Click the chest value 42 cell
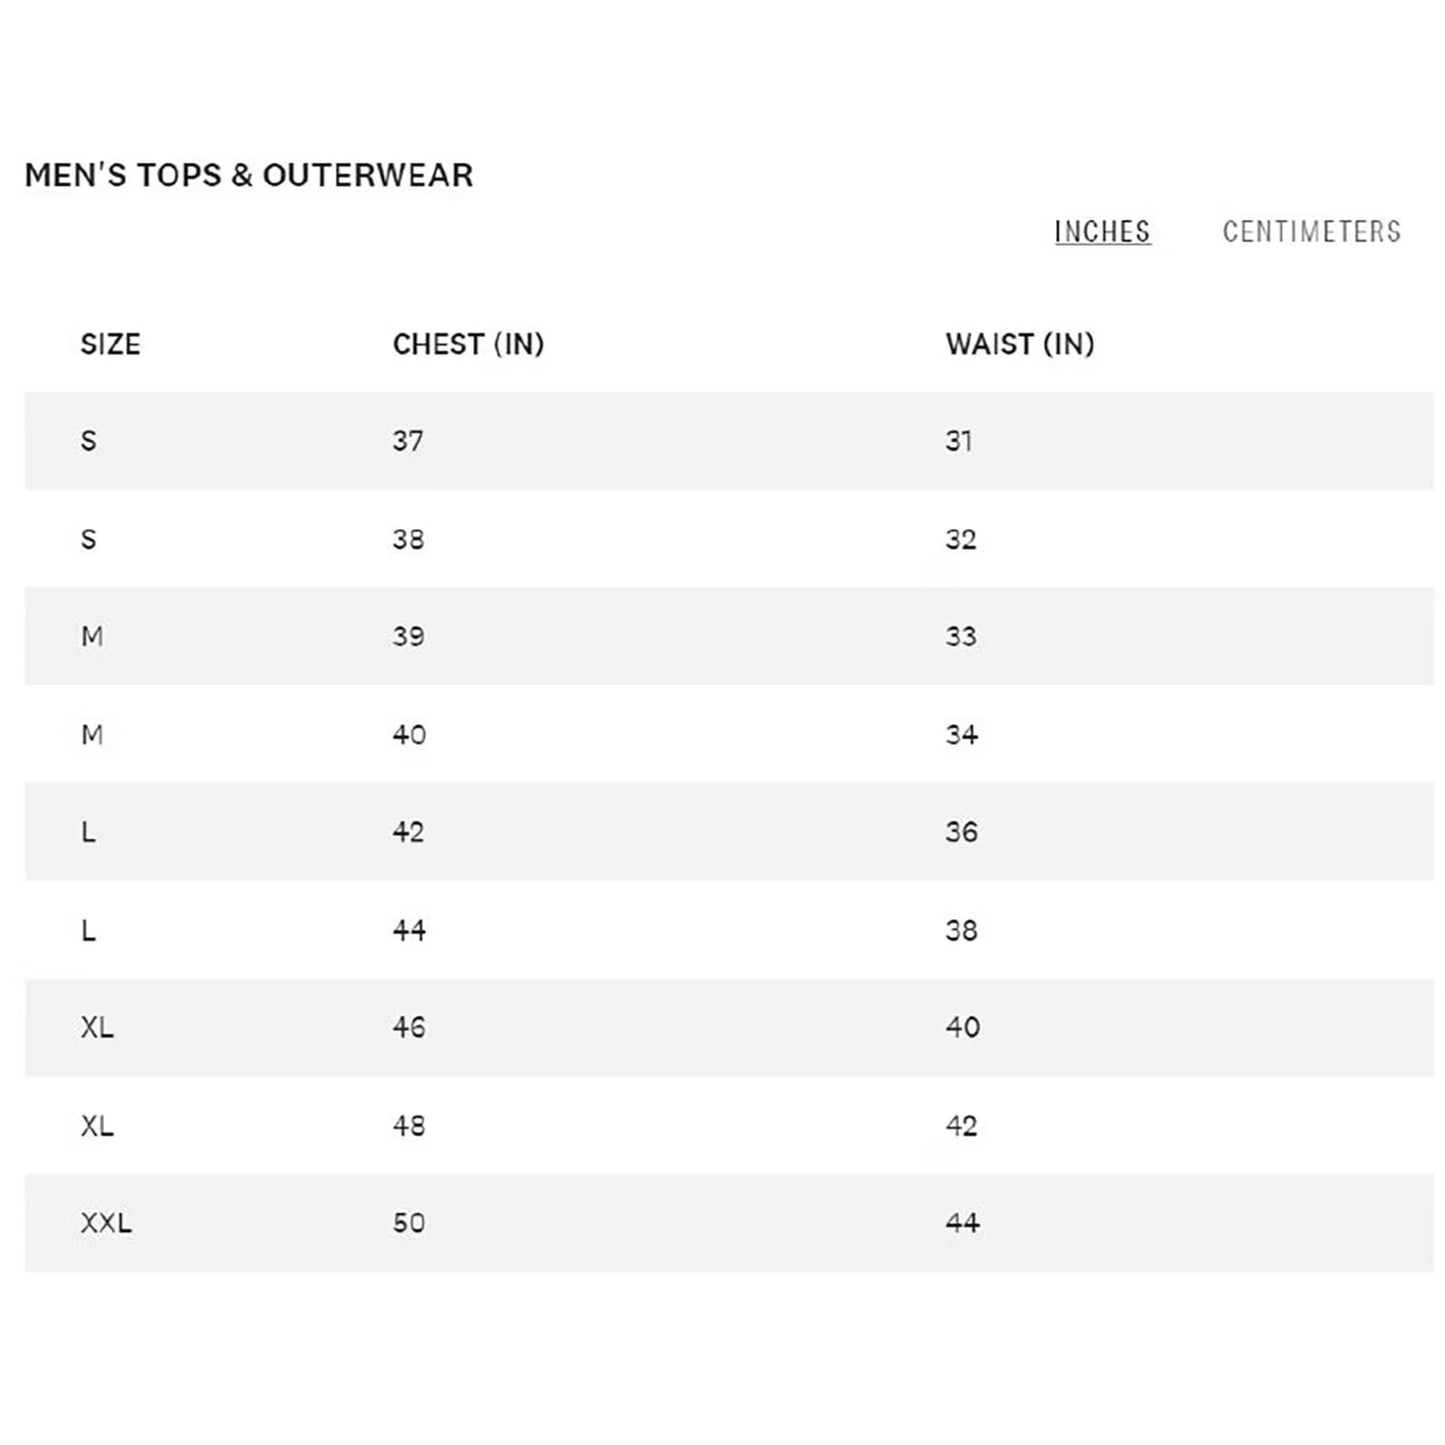1445x1445 pixels. click(408, 832)
